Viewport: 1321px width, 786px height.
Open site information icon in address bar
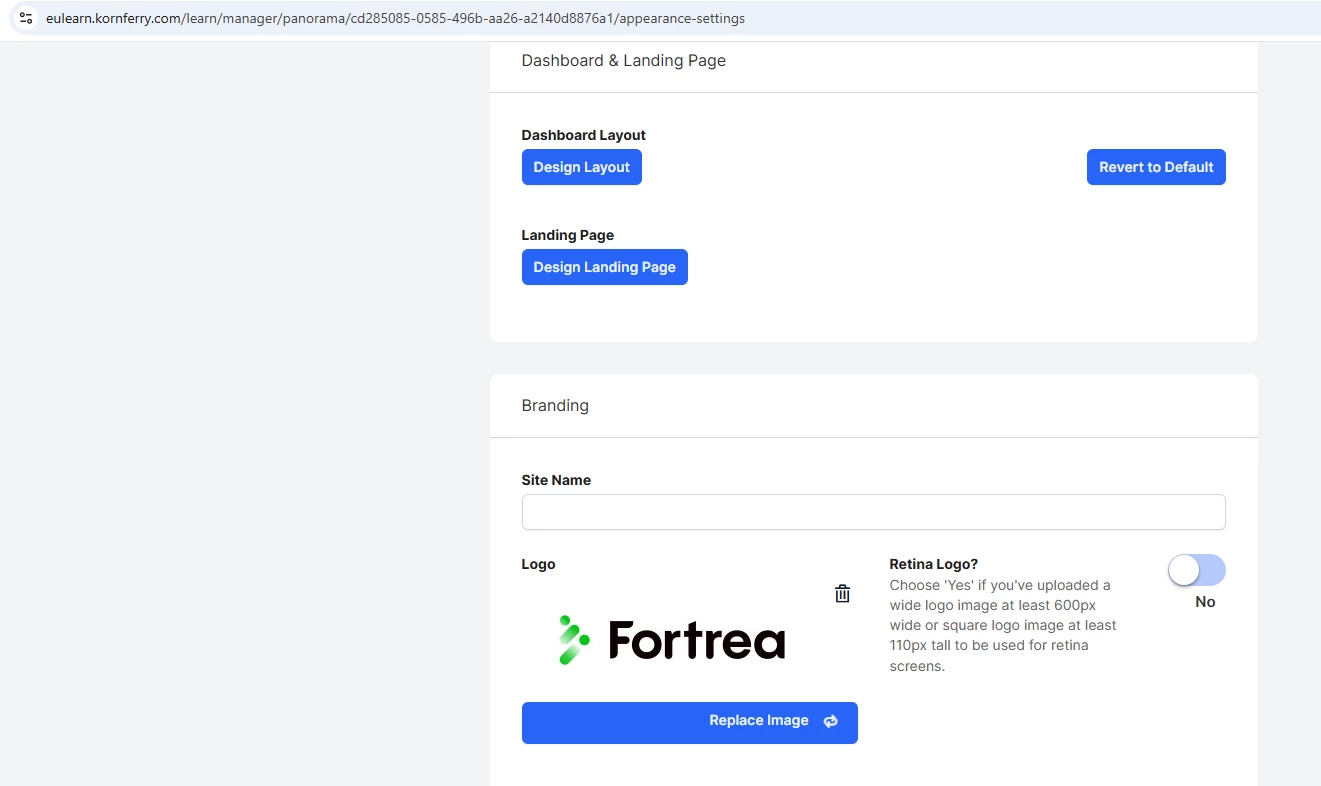click(x=26, y=18)
